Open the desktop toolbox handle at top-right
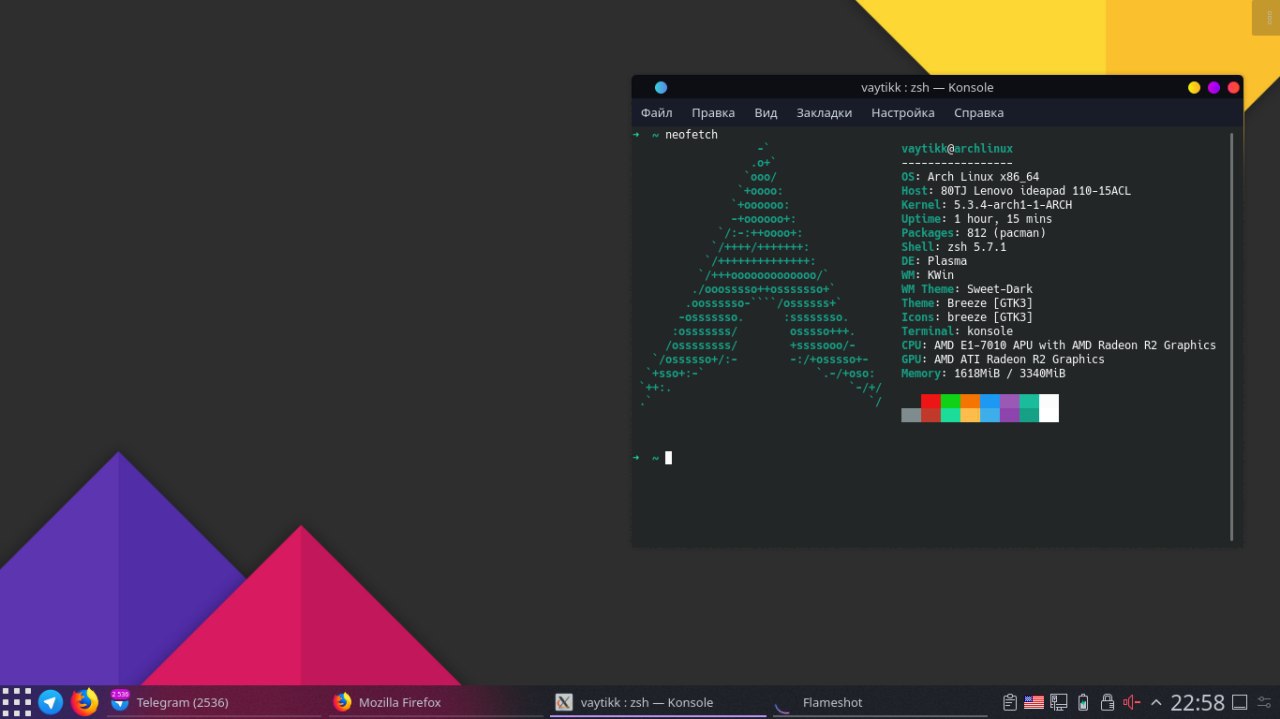This screenshot has width=1280, height=719. pos(1264,18)
